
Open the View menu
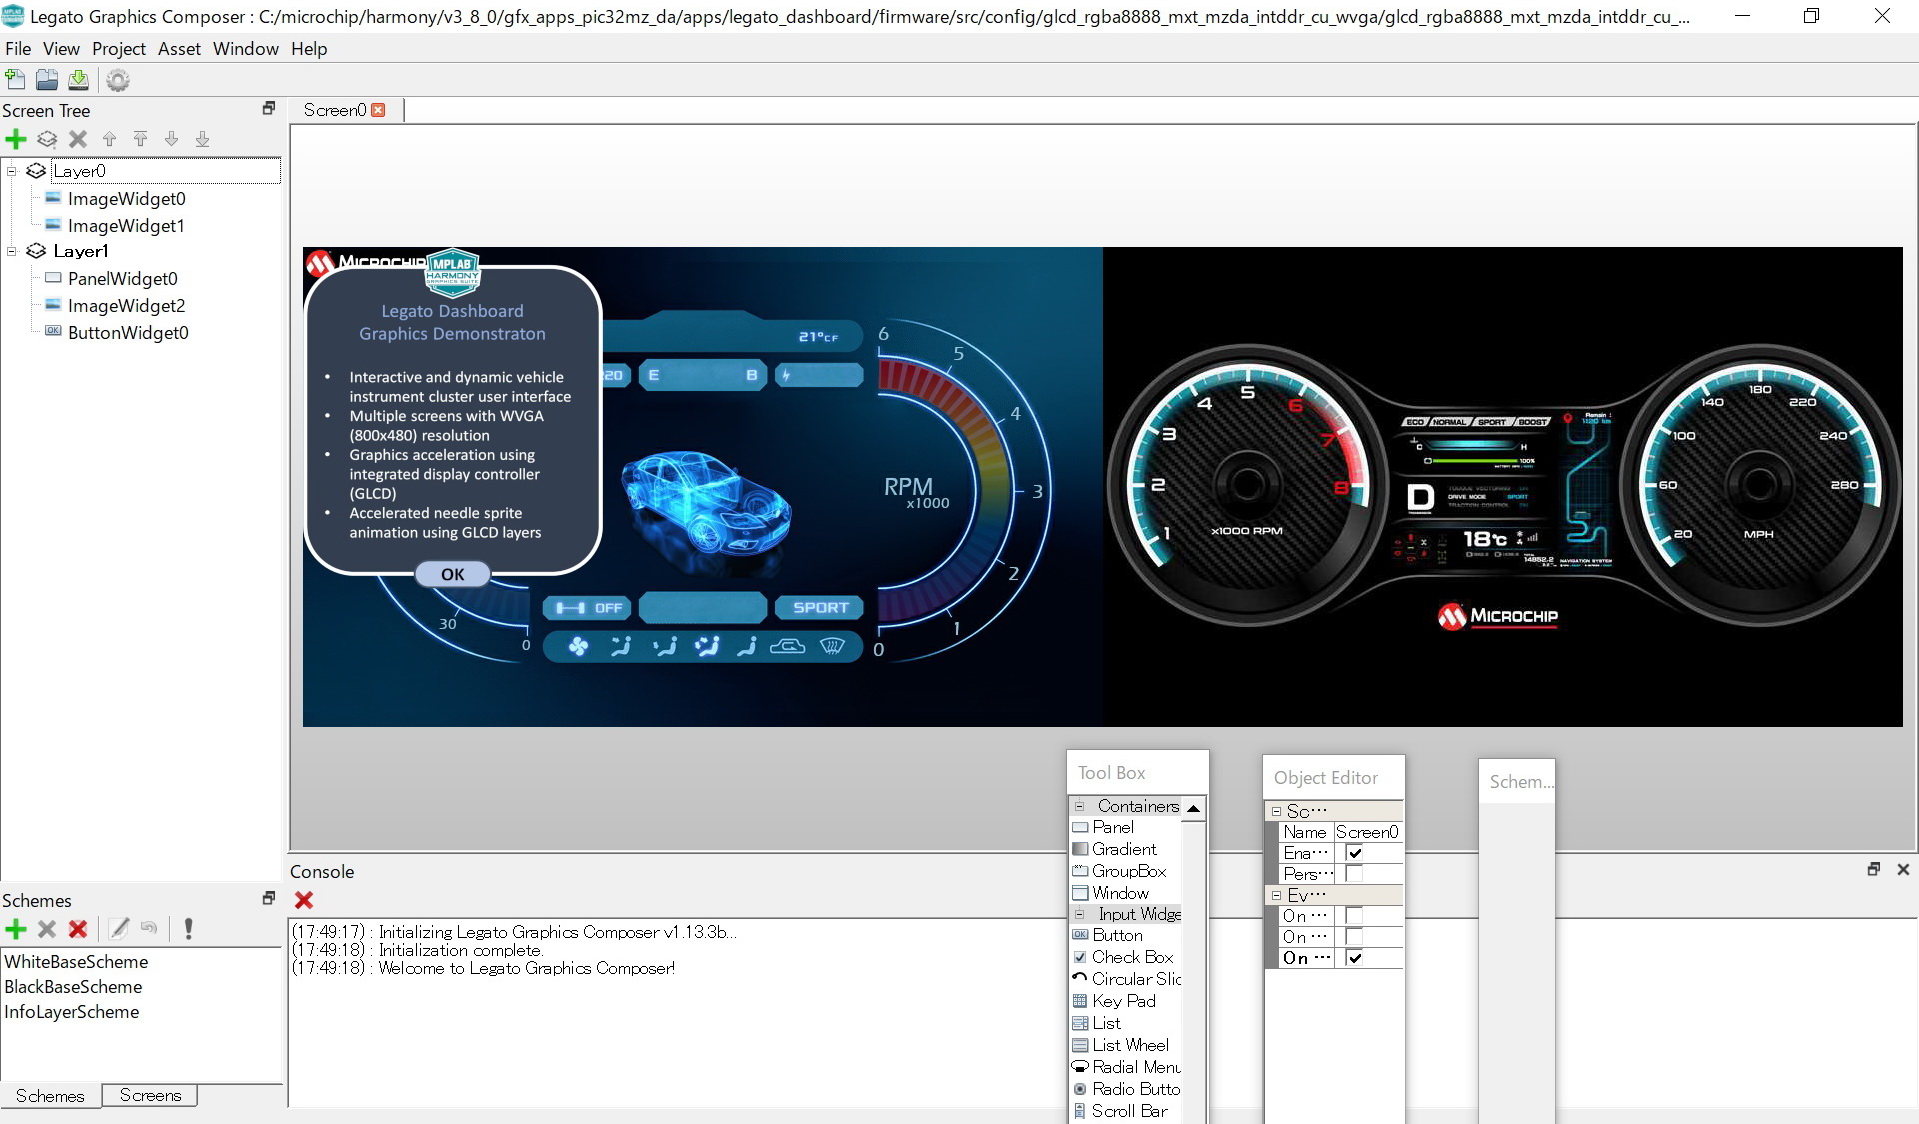pos(61,49)
